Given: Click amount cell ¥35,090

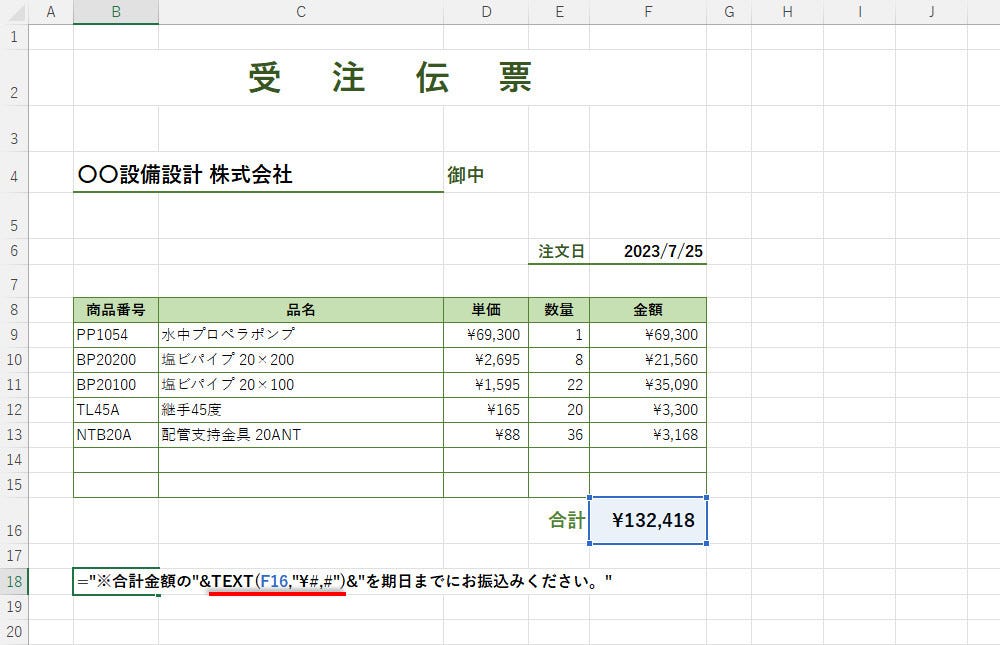Looking at the screenshot, I should pyautogui.click(x=648, y=385).
